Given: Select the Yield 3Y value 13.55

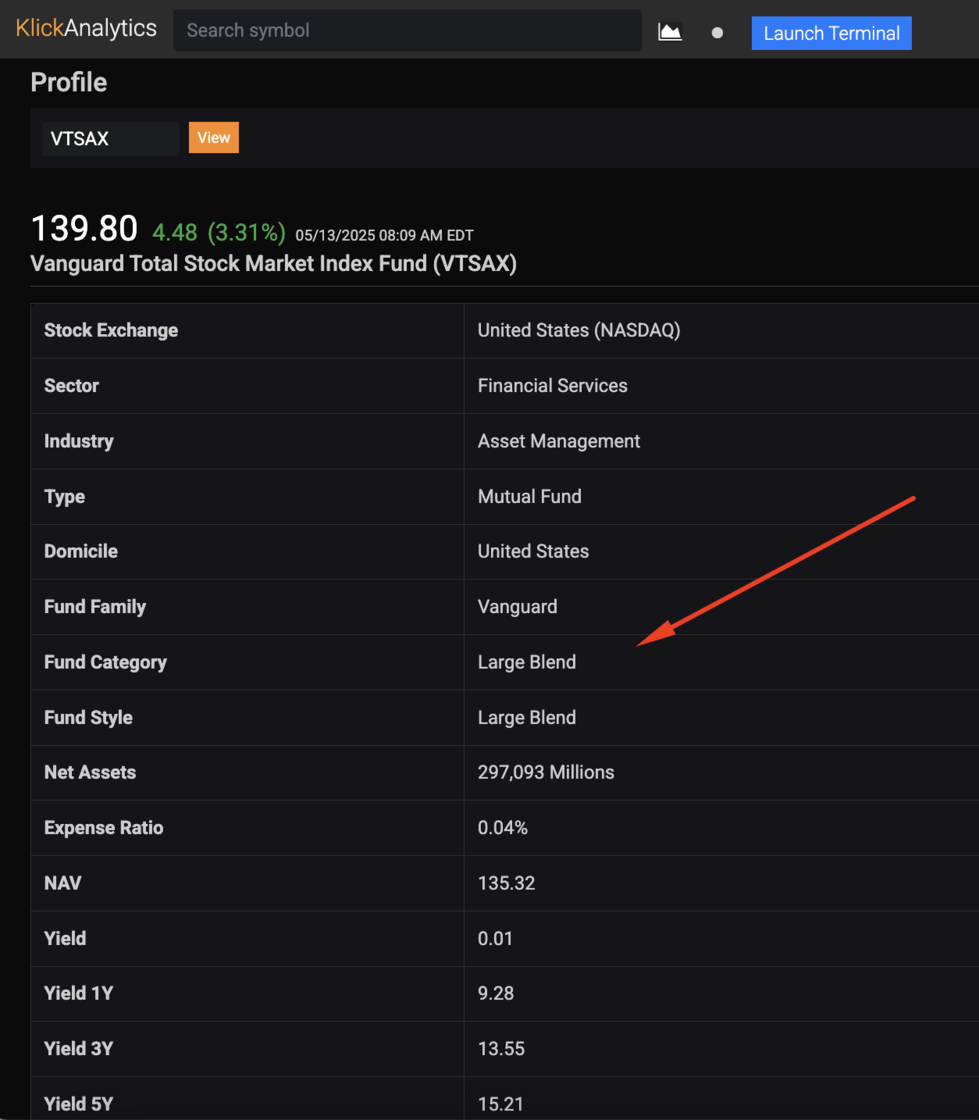Looking at the screenshot, I should tap(501, 1049).
